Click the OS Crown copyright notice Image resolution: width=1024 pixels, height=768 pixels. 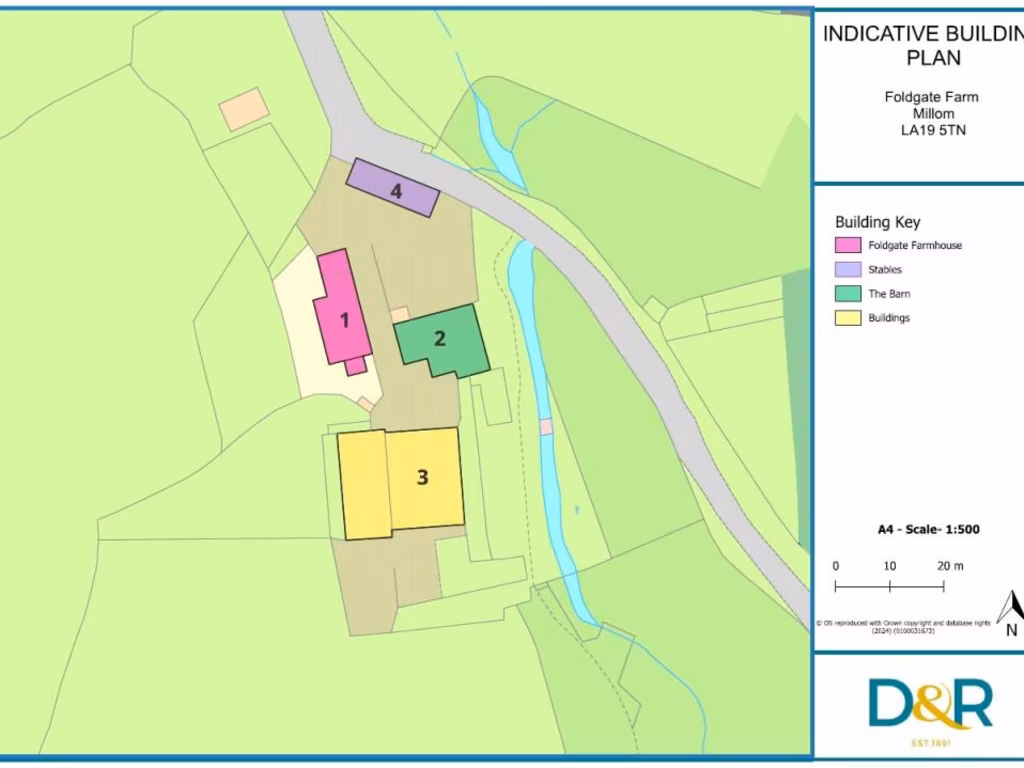[904, 626]
